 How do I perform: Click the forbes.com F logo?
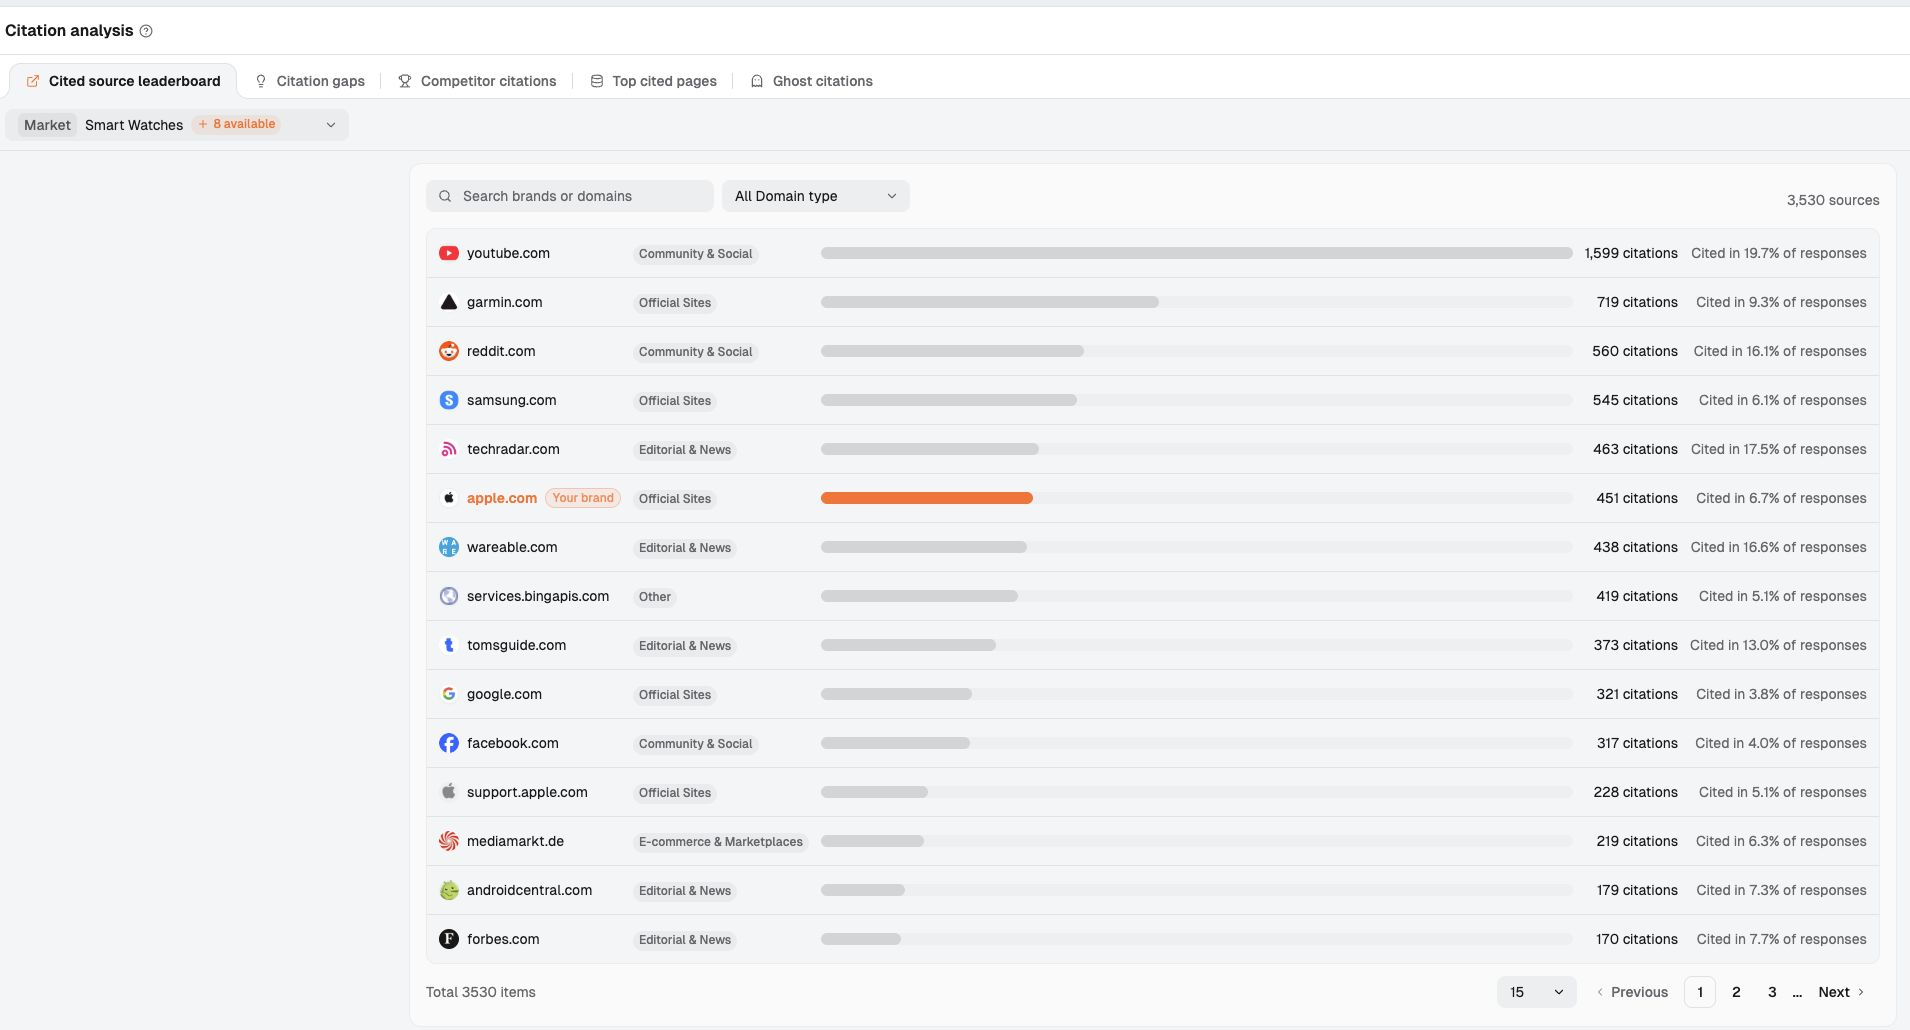click(449, 940)
